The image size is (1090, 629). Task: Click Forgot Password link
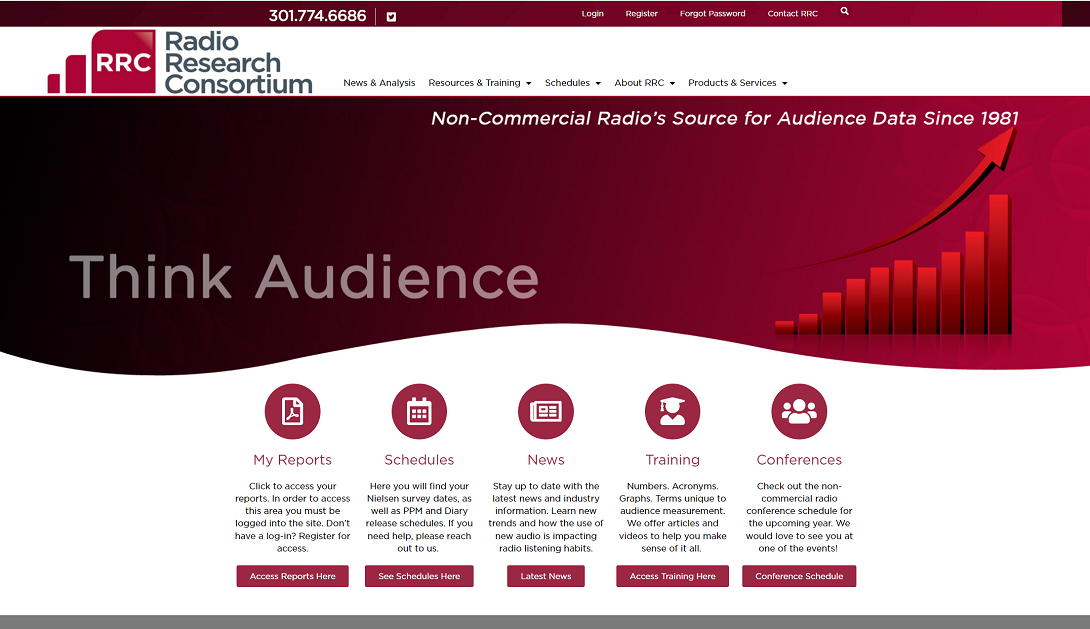coord(713,13)
